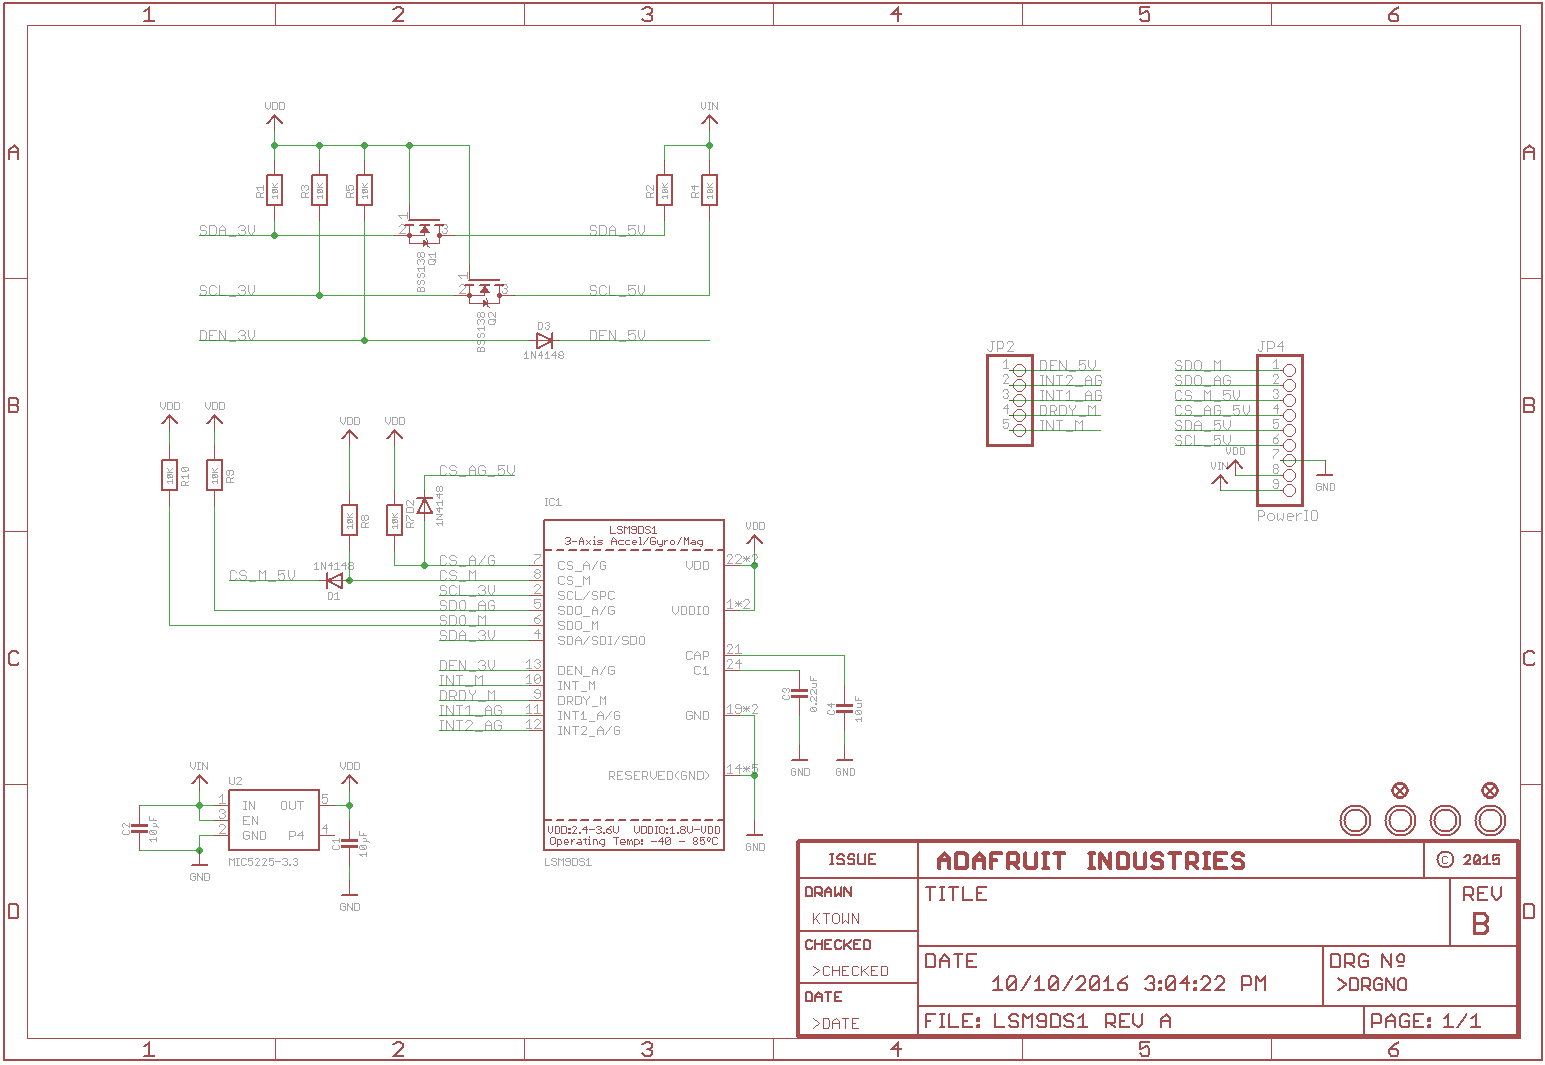
Task: Click the DEN_3V net label at top left
Action: tap(227, 336)
